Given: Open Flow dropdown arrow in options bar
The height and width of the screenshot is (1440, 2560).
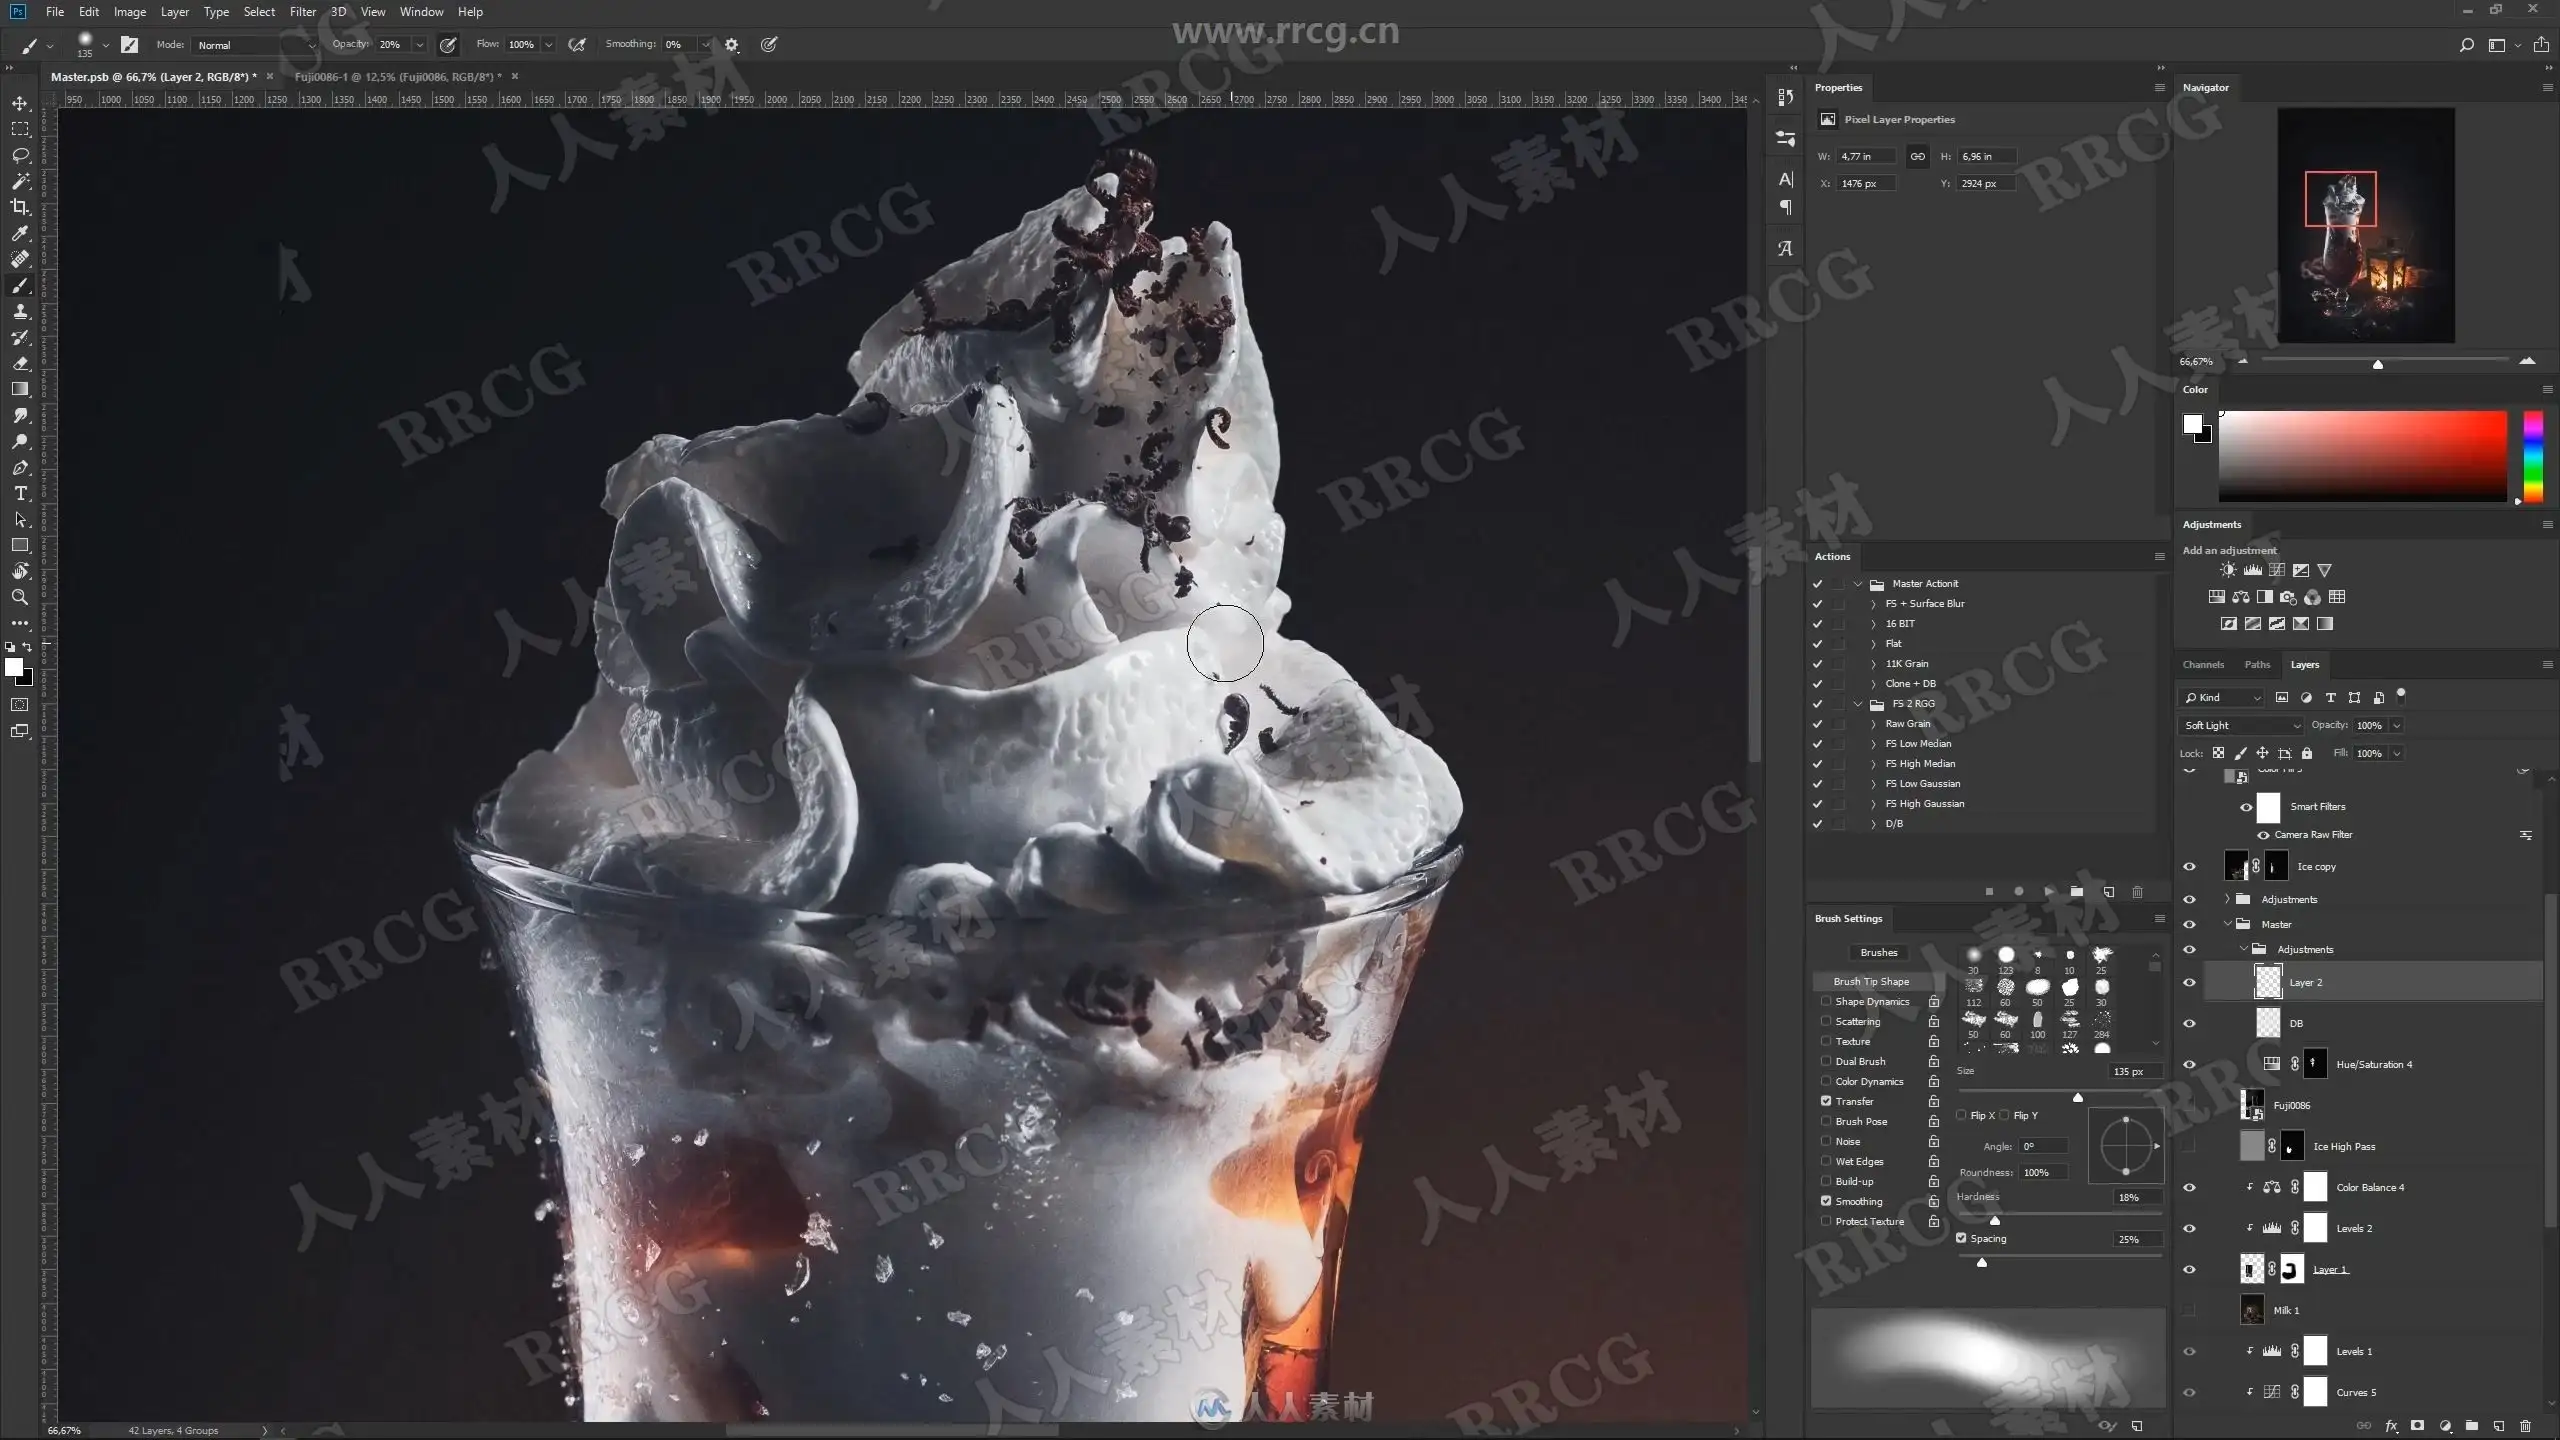Looking at the screenshot, I should pos(549,45).
